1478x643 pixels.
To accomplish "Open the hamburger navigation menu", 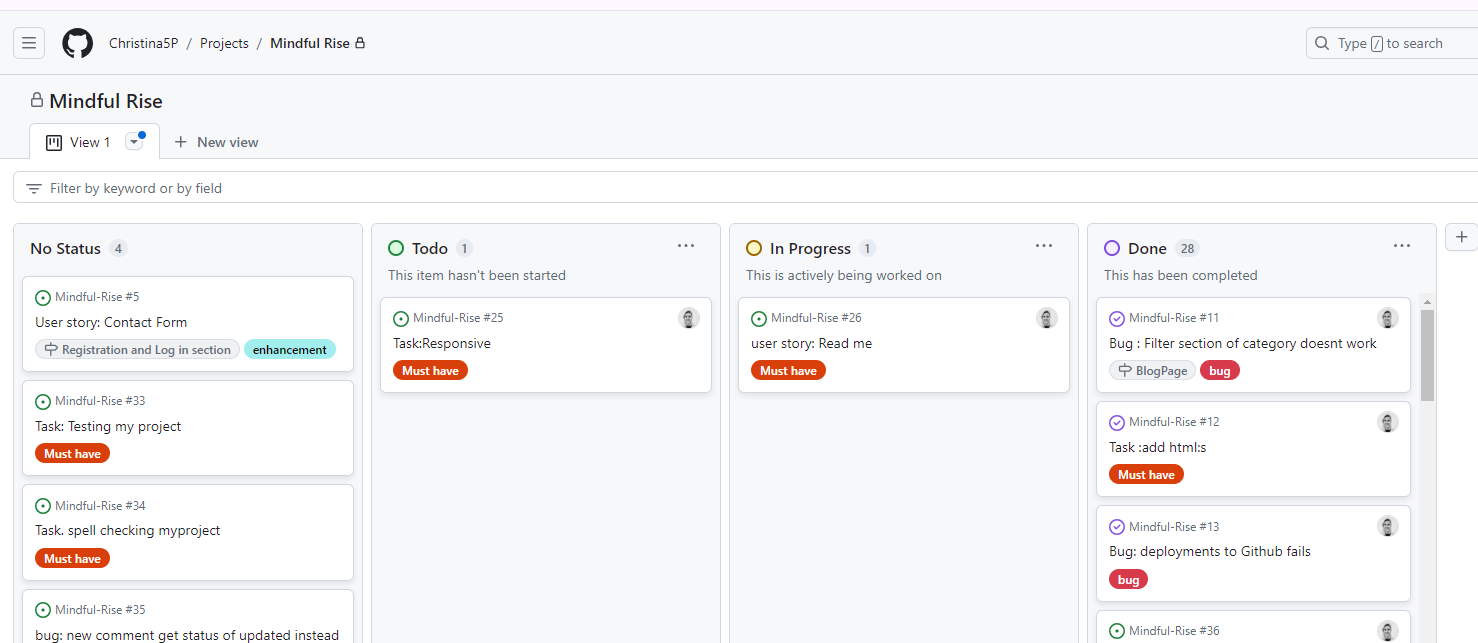I will click(x=29, y=43).
